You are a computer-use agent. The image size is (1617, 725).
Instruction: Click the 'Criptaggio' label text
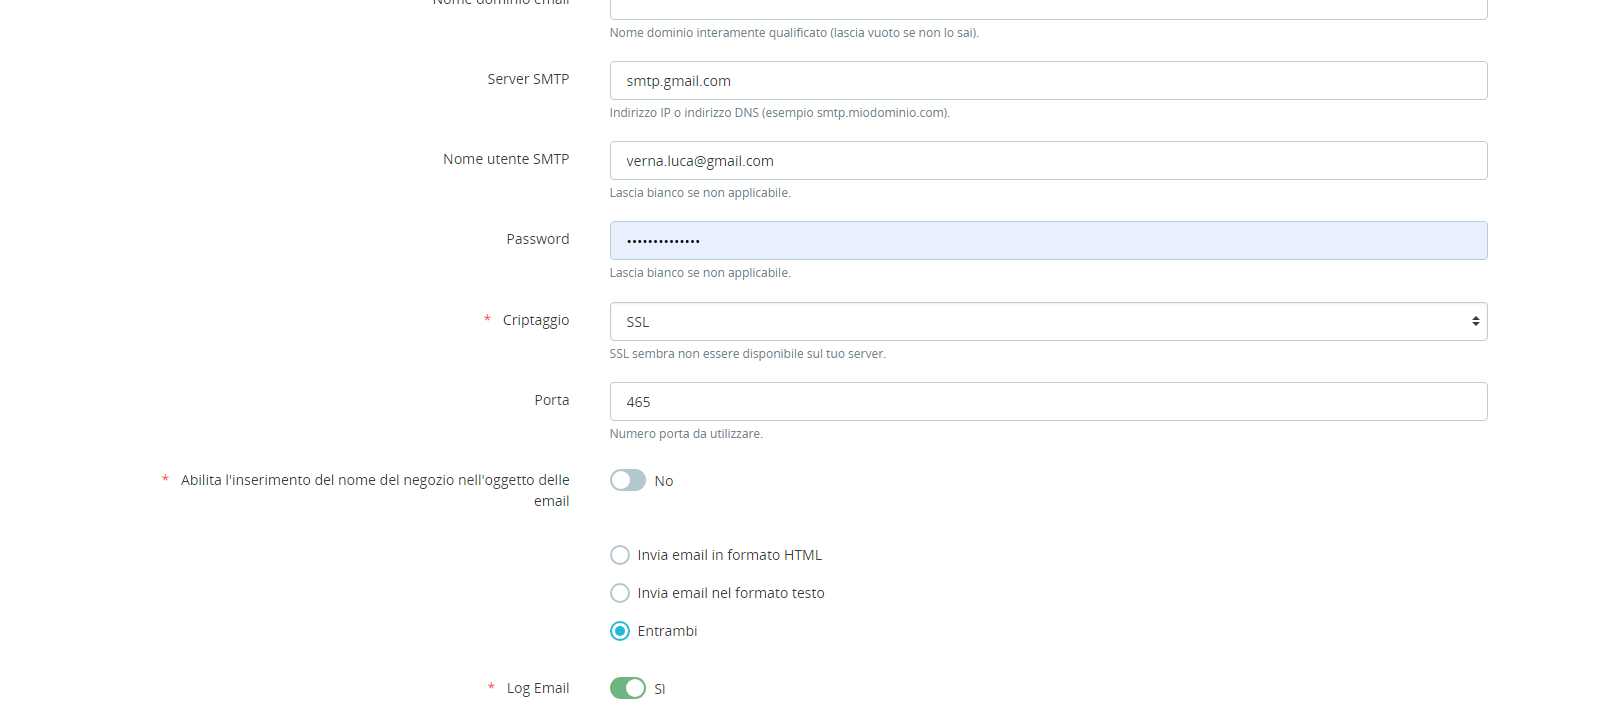(536, 320)
